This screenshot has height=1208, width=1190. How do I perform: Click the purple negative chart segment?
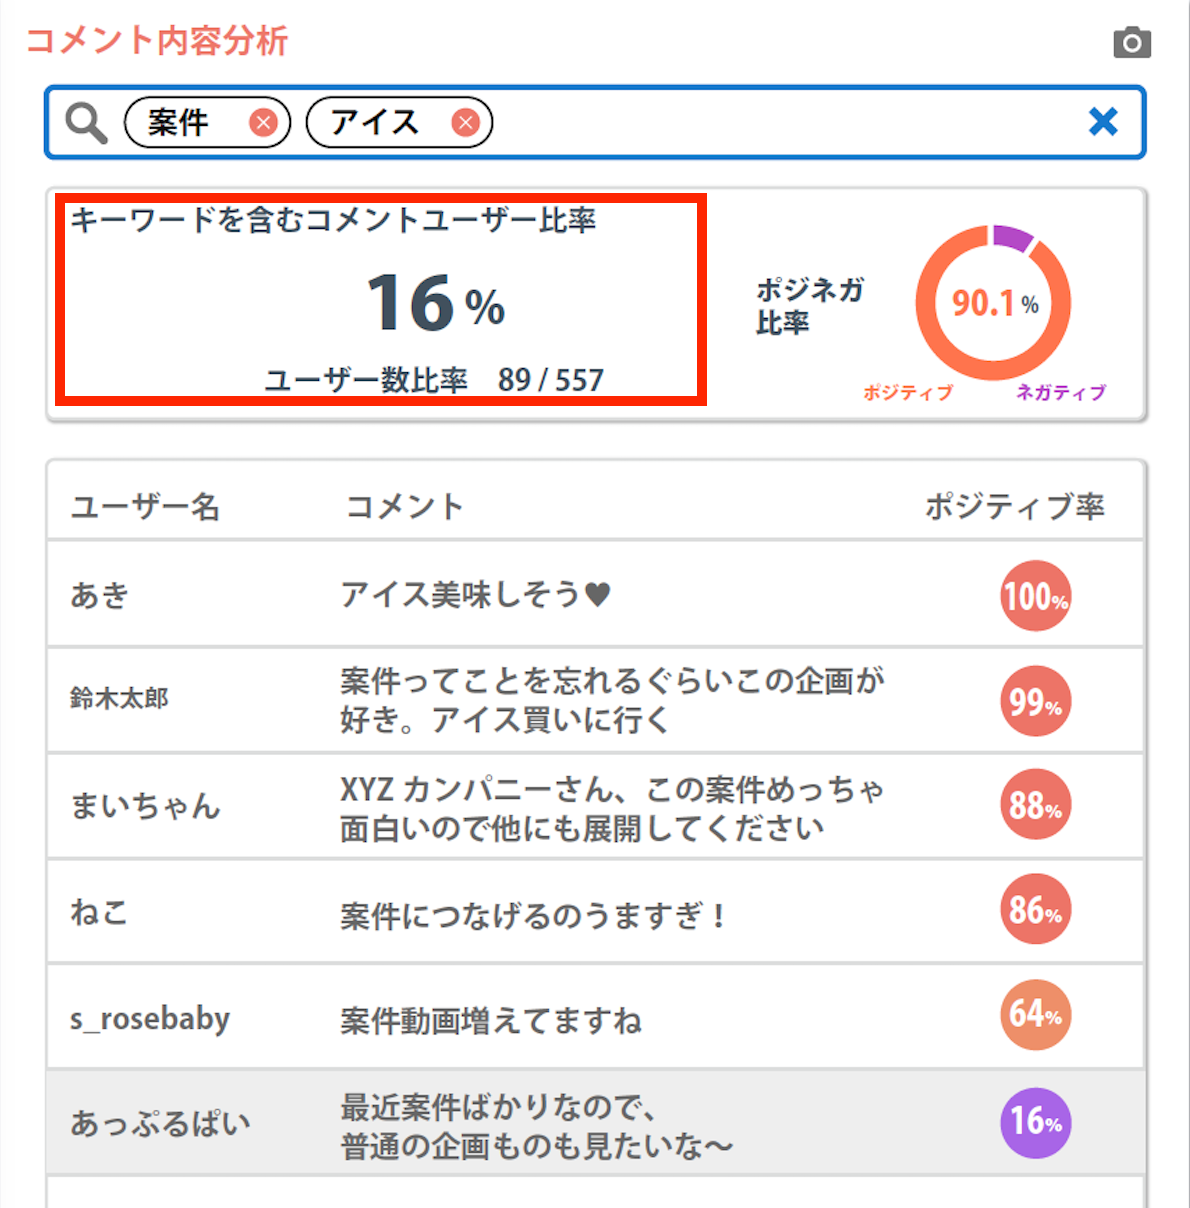(x=1013, y=238)
